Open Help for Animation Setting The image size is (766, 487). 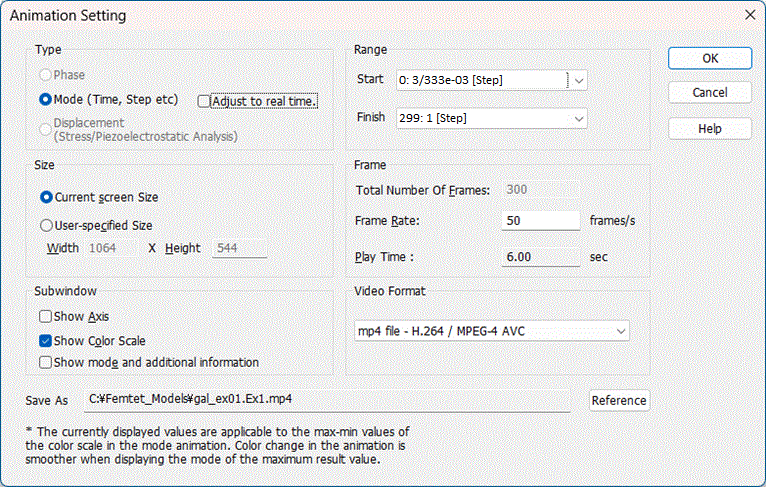pyautogui.click(x=710, y=128)
